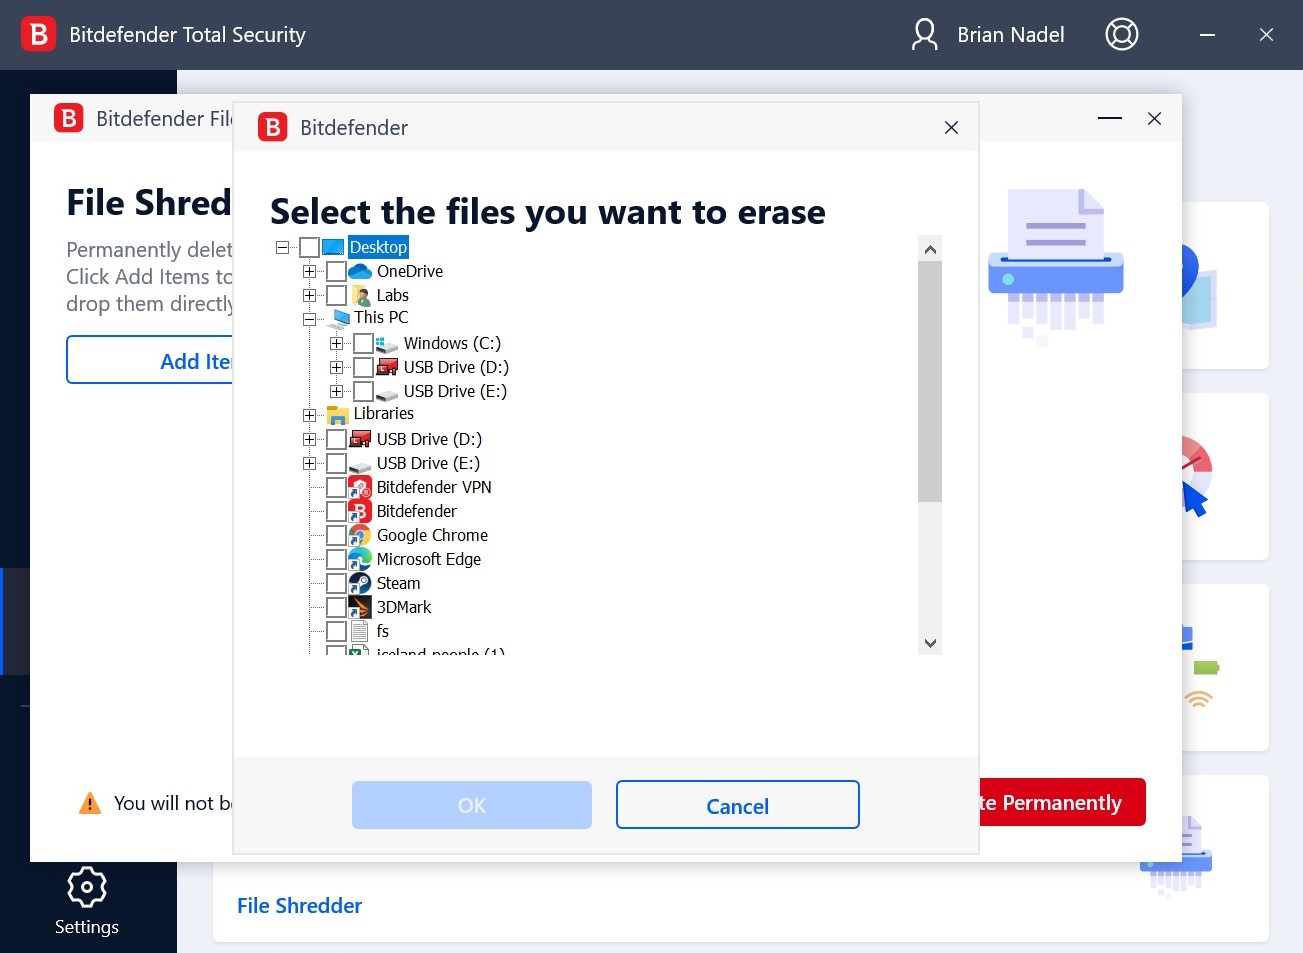Expand top-level USB Drive (D:) node

[x=309, y=439]
